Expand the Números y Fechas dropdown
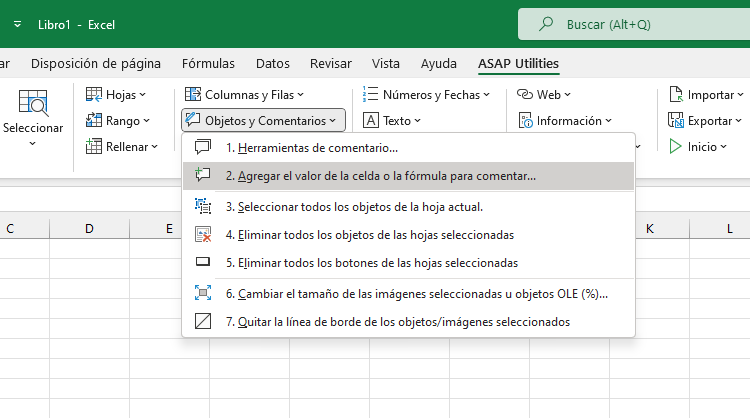 486,95
